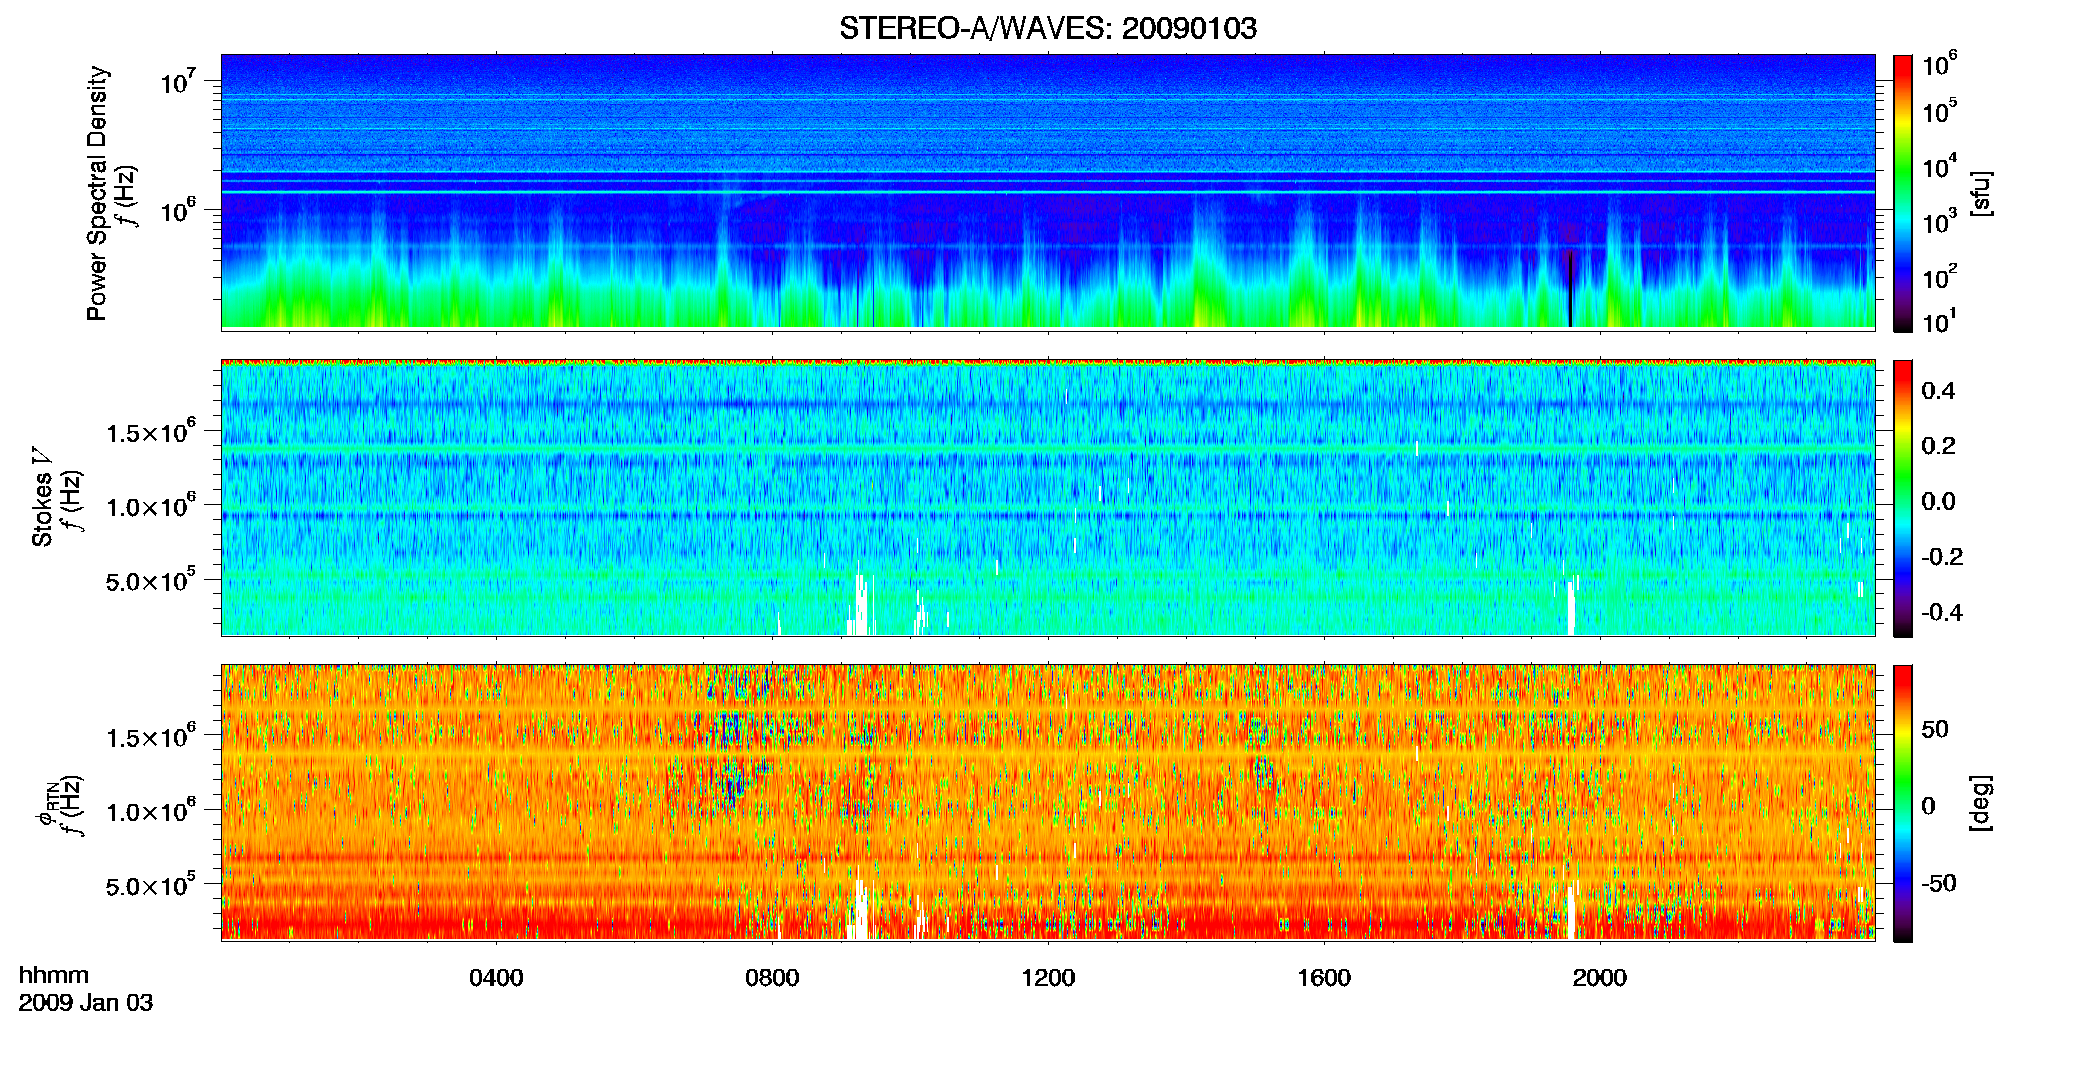Screen dimensions: 2096x1080
Task: Click the date 2009 Jan 03
Action: 86,1002
